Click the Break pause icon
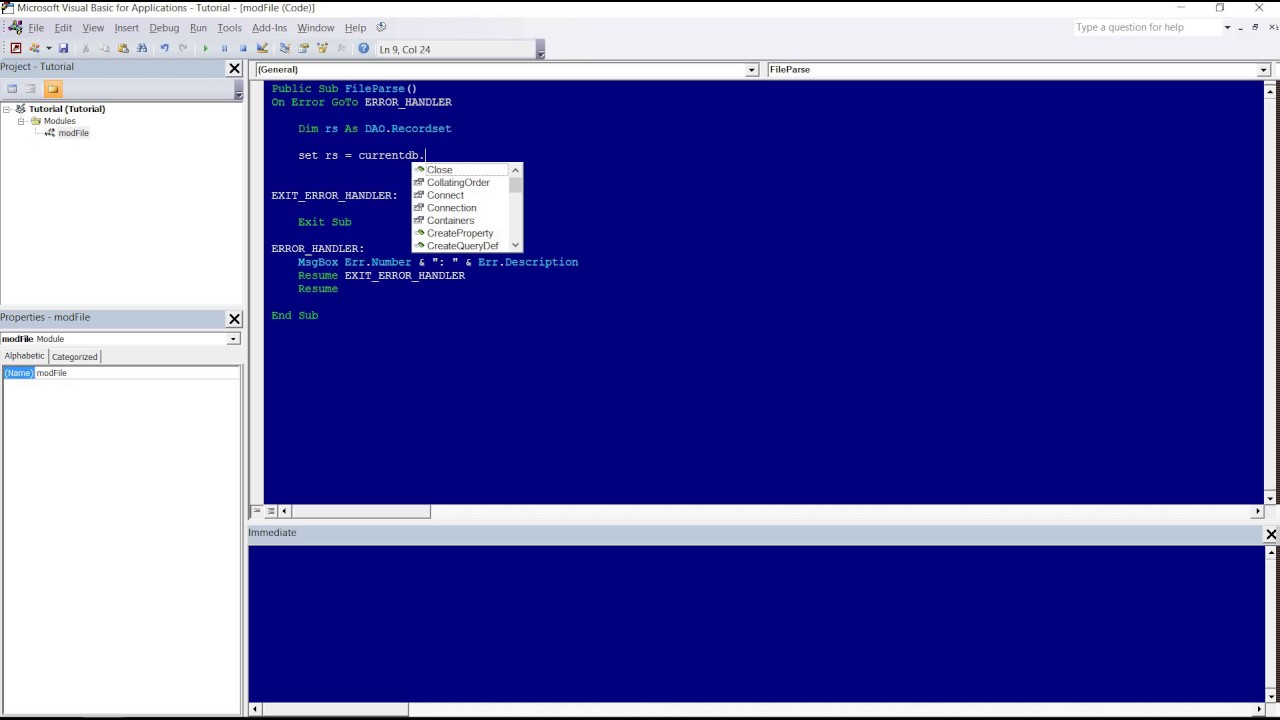This screenshot has height=720, width=1280. point(224,48)
